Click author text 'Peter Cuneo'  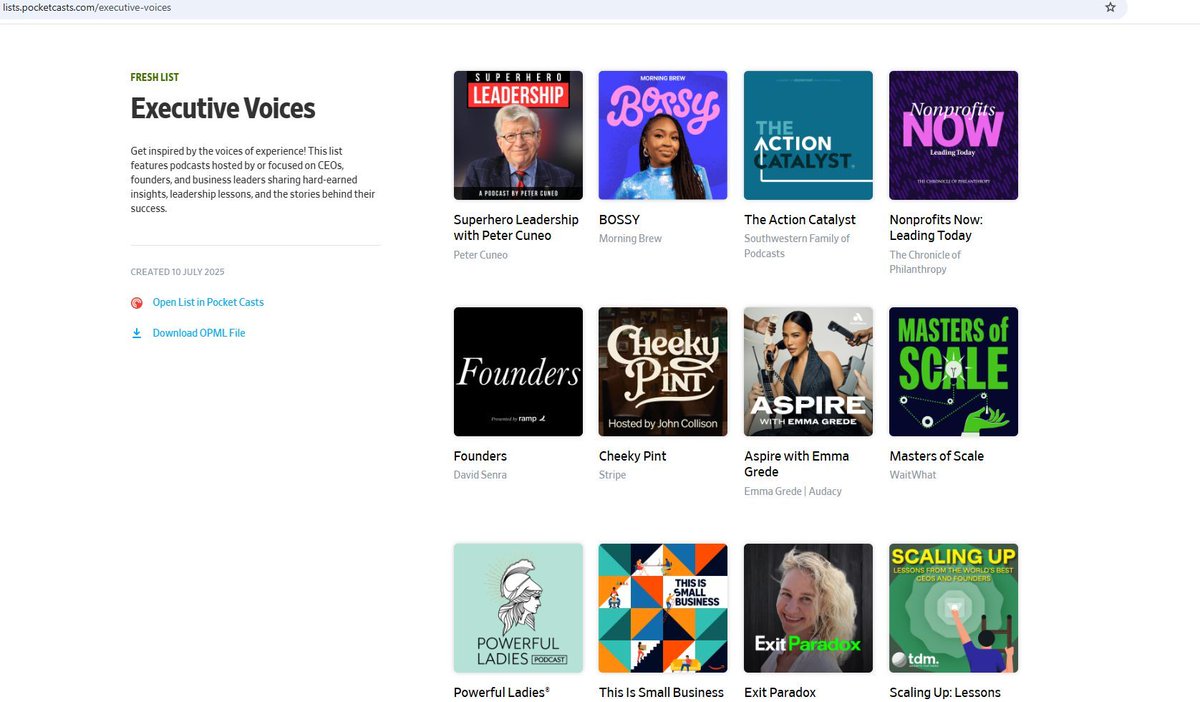click(481, 255)
